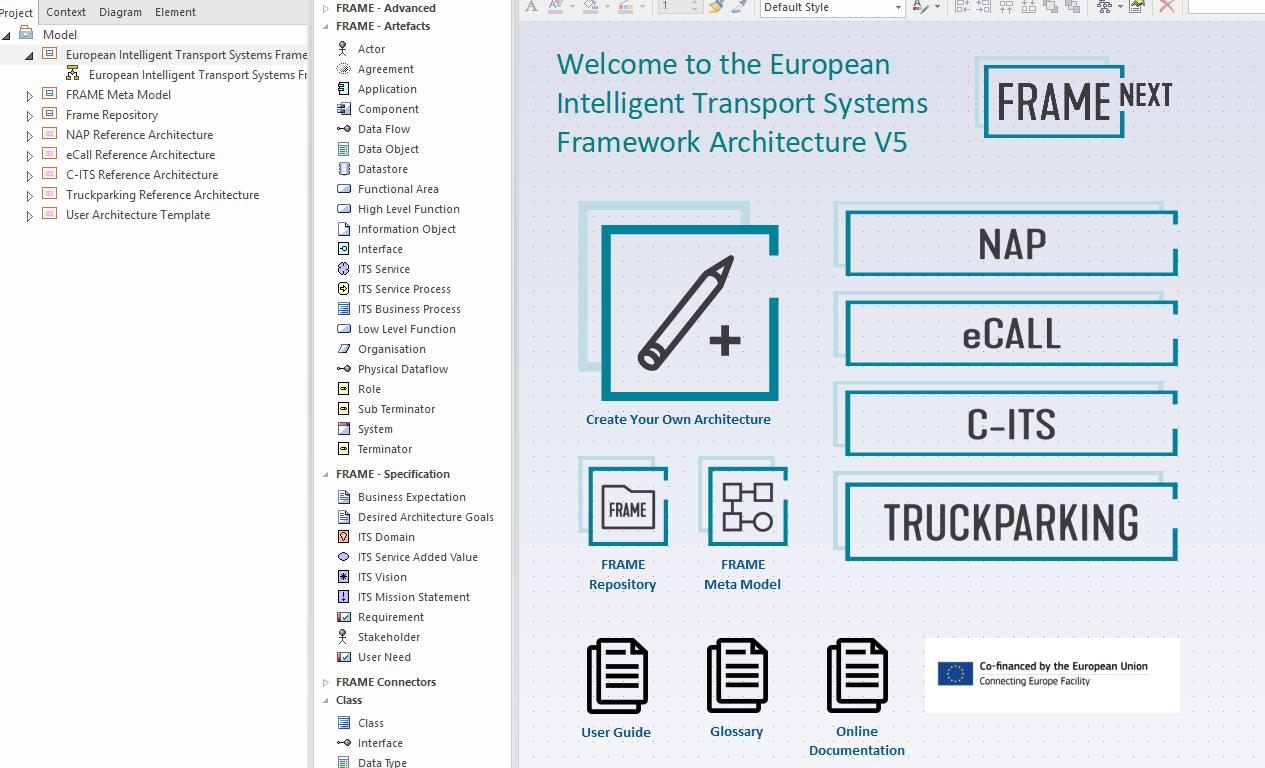Expand the FRAME Connectors toolbox section
Viewport: 1265px width, 768px height.
tap(325, 683)
